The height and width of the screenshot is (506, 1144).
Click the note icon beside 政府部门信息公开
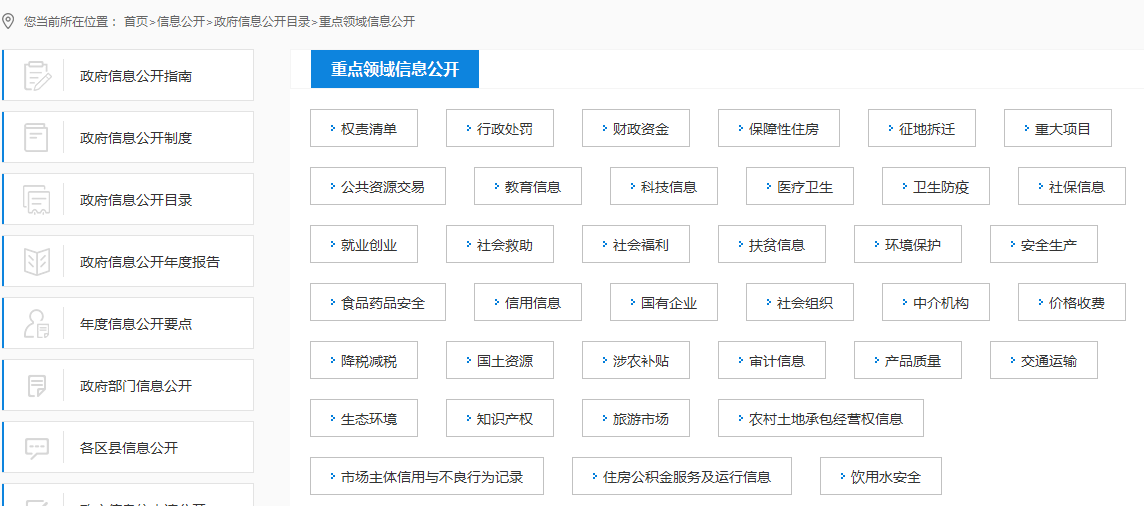click(x=37, y=386)
